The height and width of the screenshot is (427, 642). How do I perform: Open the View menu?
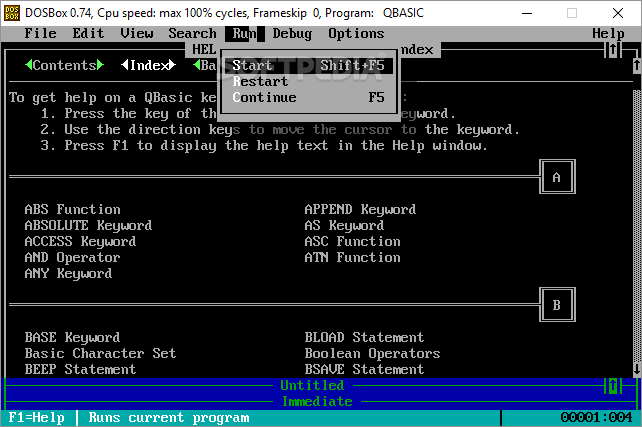tap(137, 34)
